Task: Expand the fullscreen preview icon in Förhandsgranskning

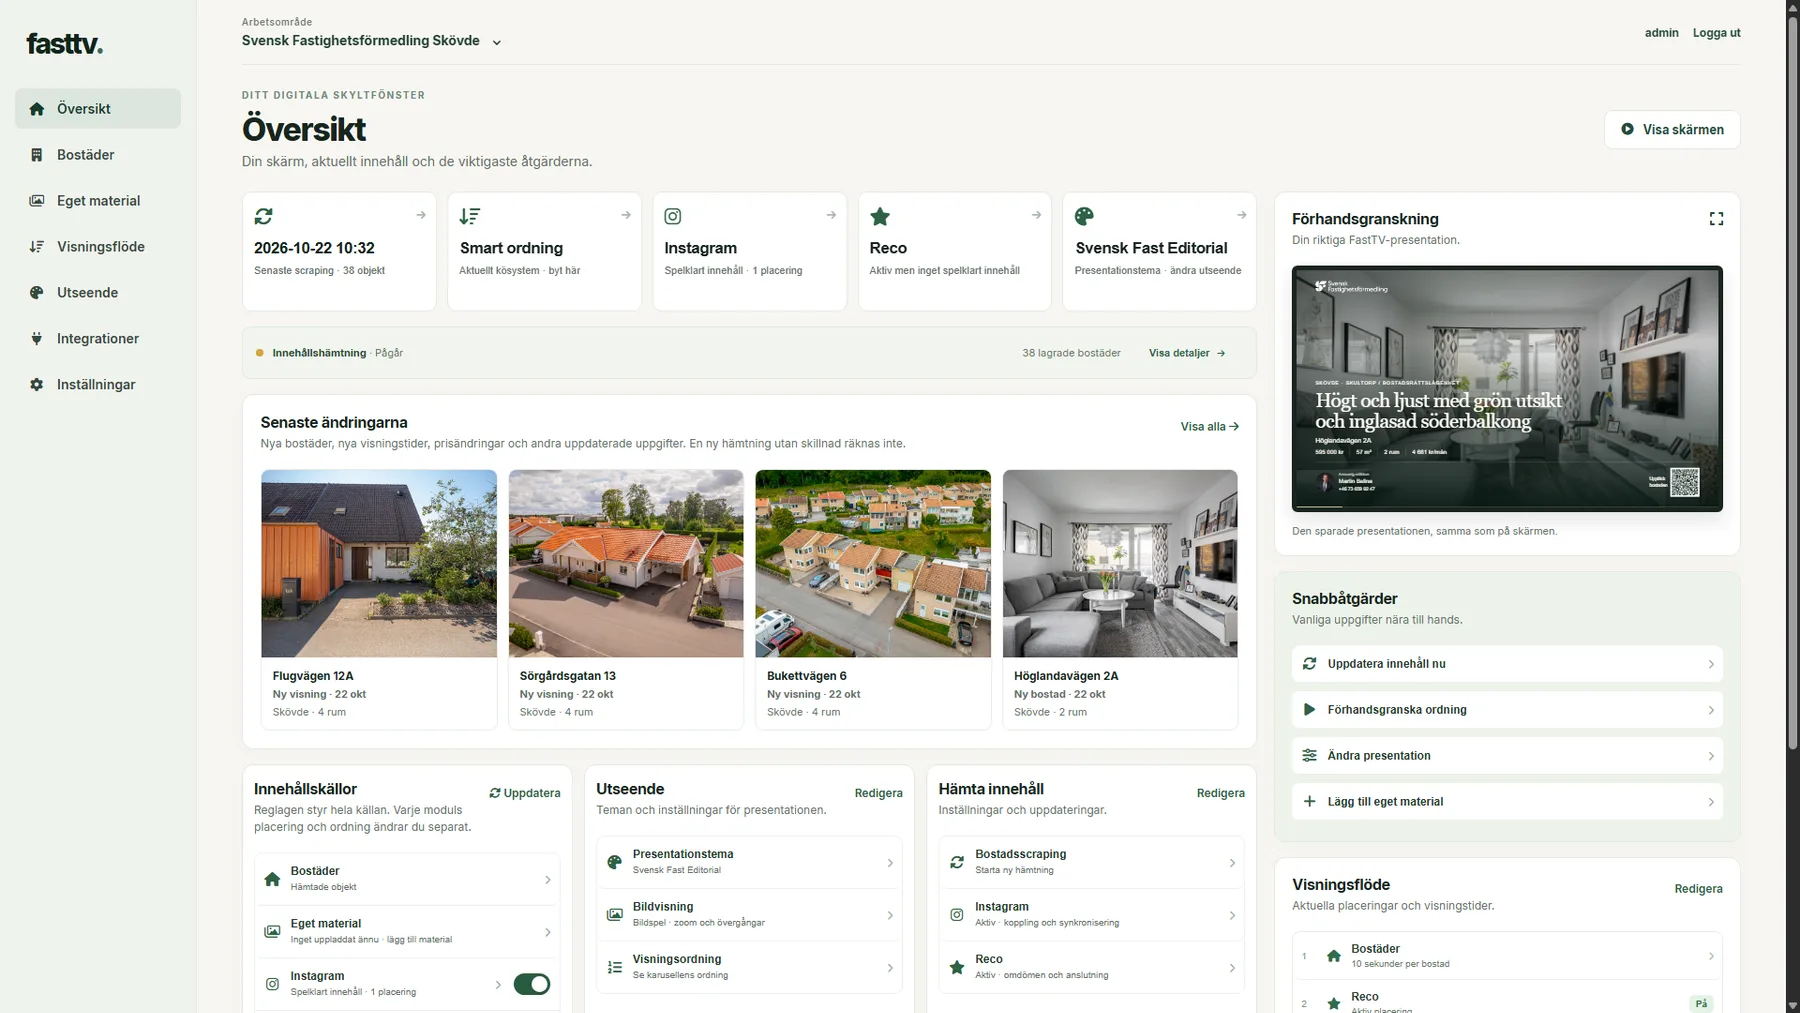Action: pos(1716,219)
